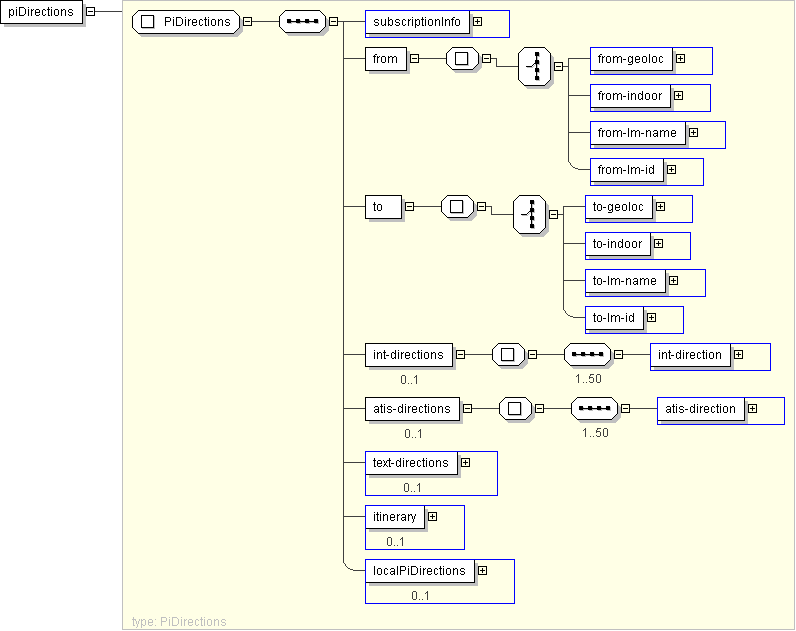The image size is (796, 631).
Task: Click the choice compositor icon in the from branch
Action: (535, 67)
